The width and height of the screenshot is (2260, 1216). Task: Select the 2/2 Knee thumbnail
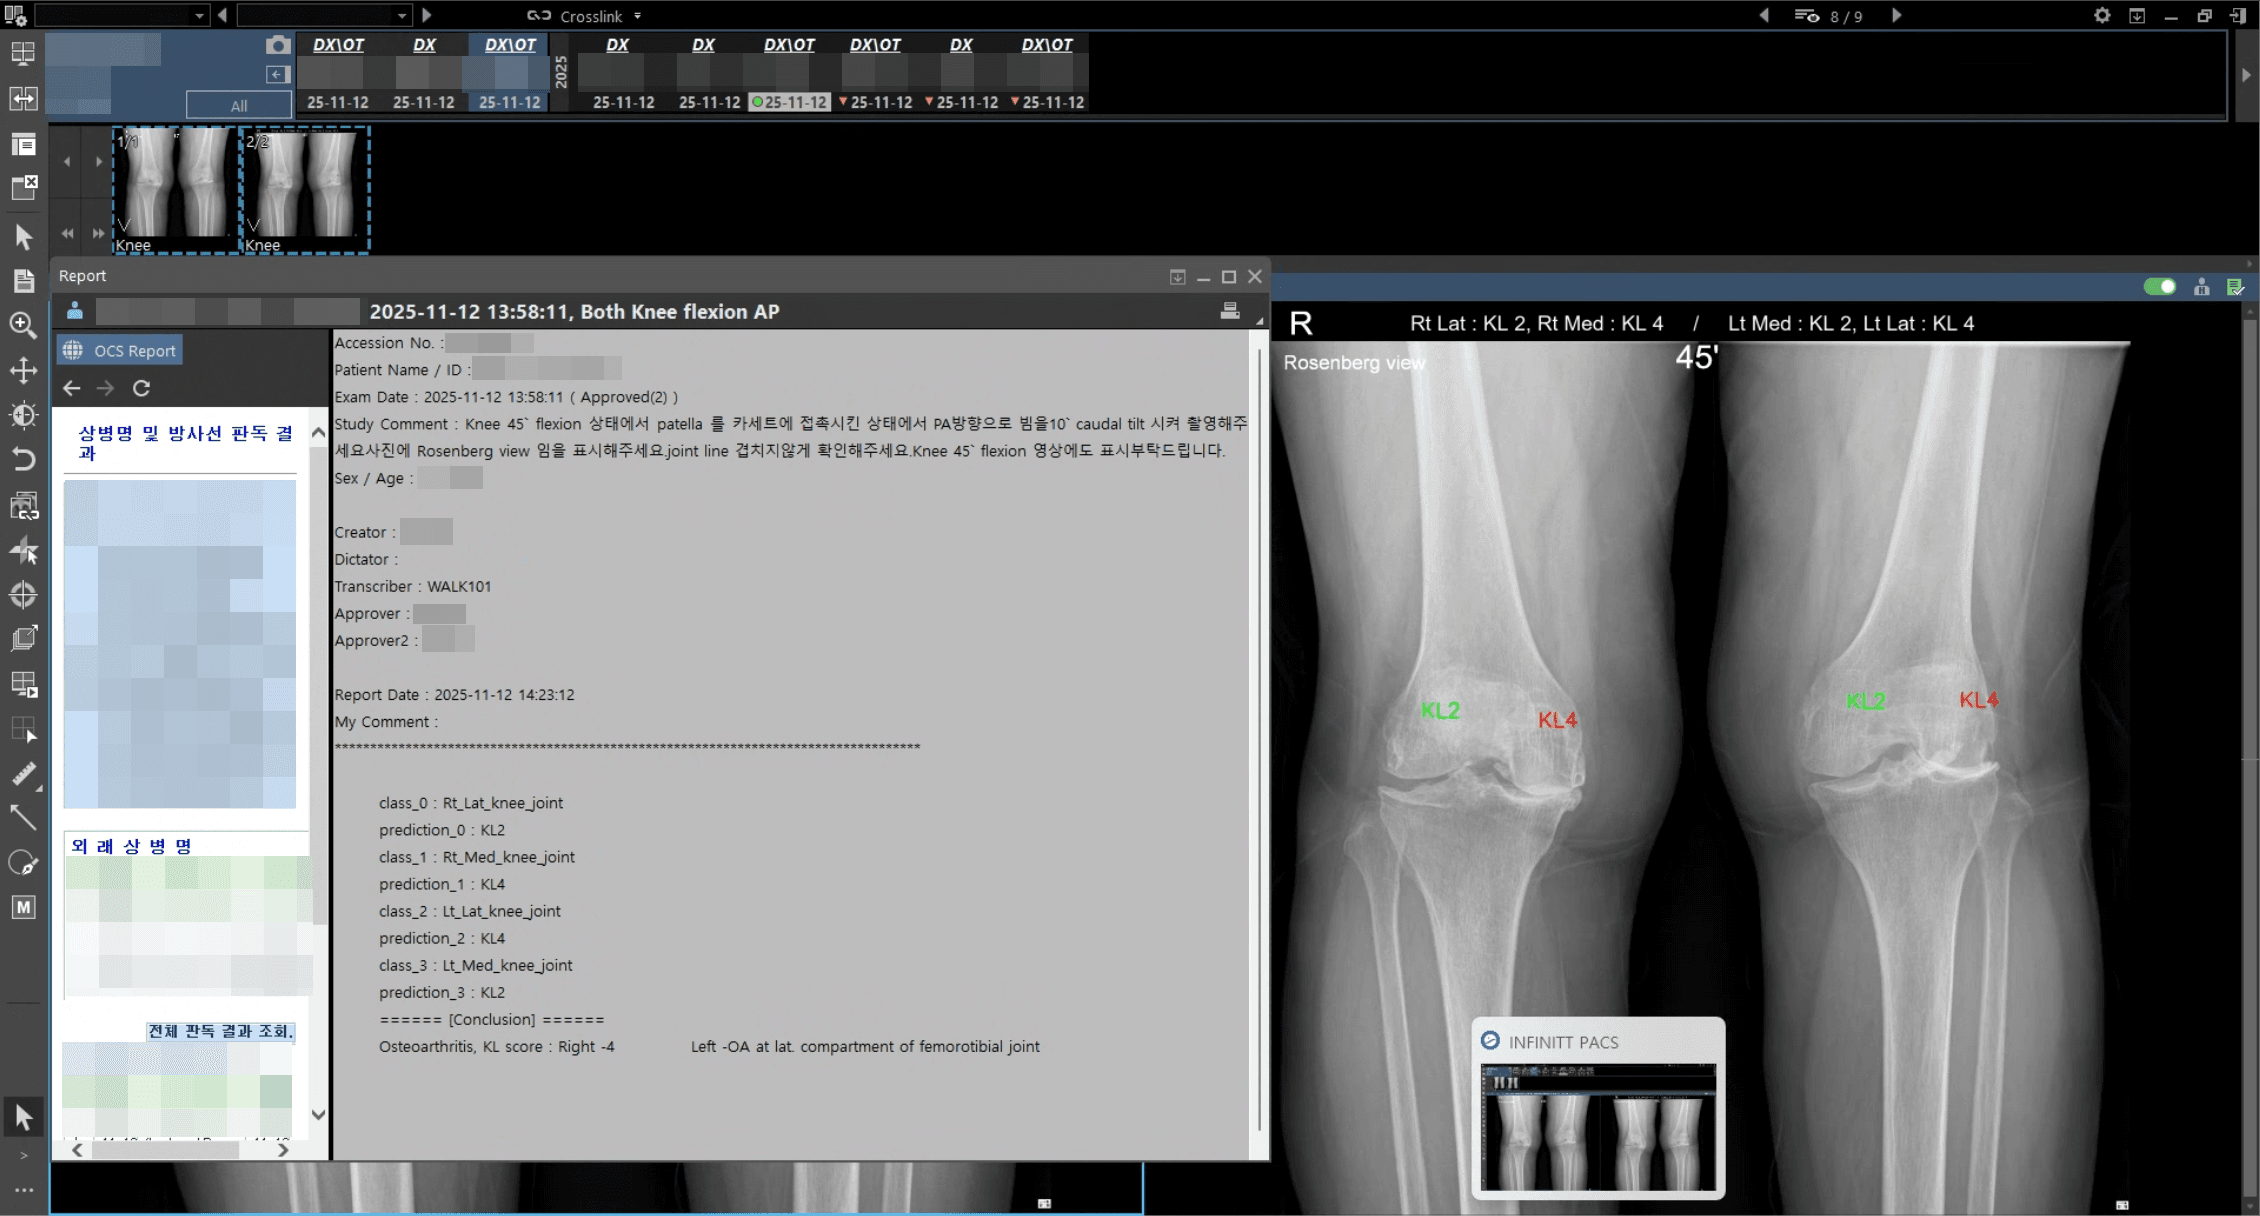click(305, 190)
